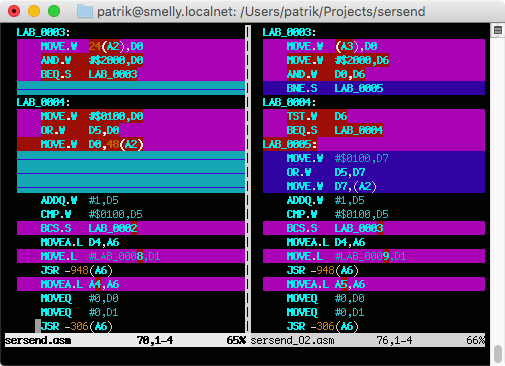This screenshot has height=366, width=505.
Task: Click the split pane icon above scrollbar
Action: (498, 30)
